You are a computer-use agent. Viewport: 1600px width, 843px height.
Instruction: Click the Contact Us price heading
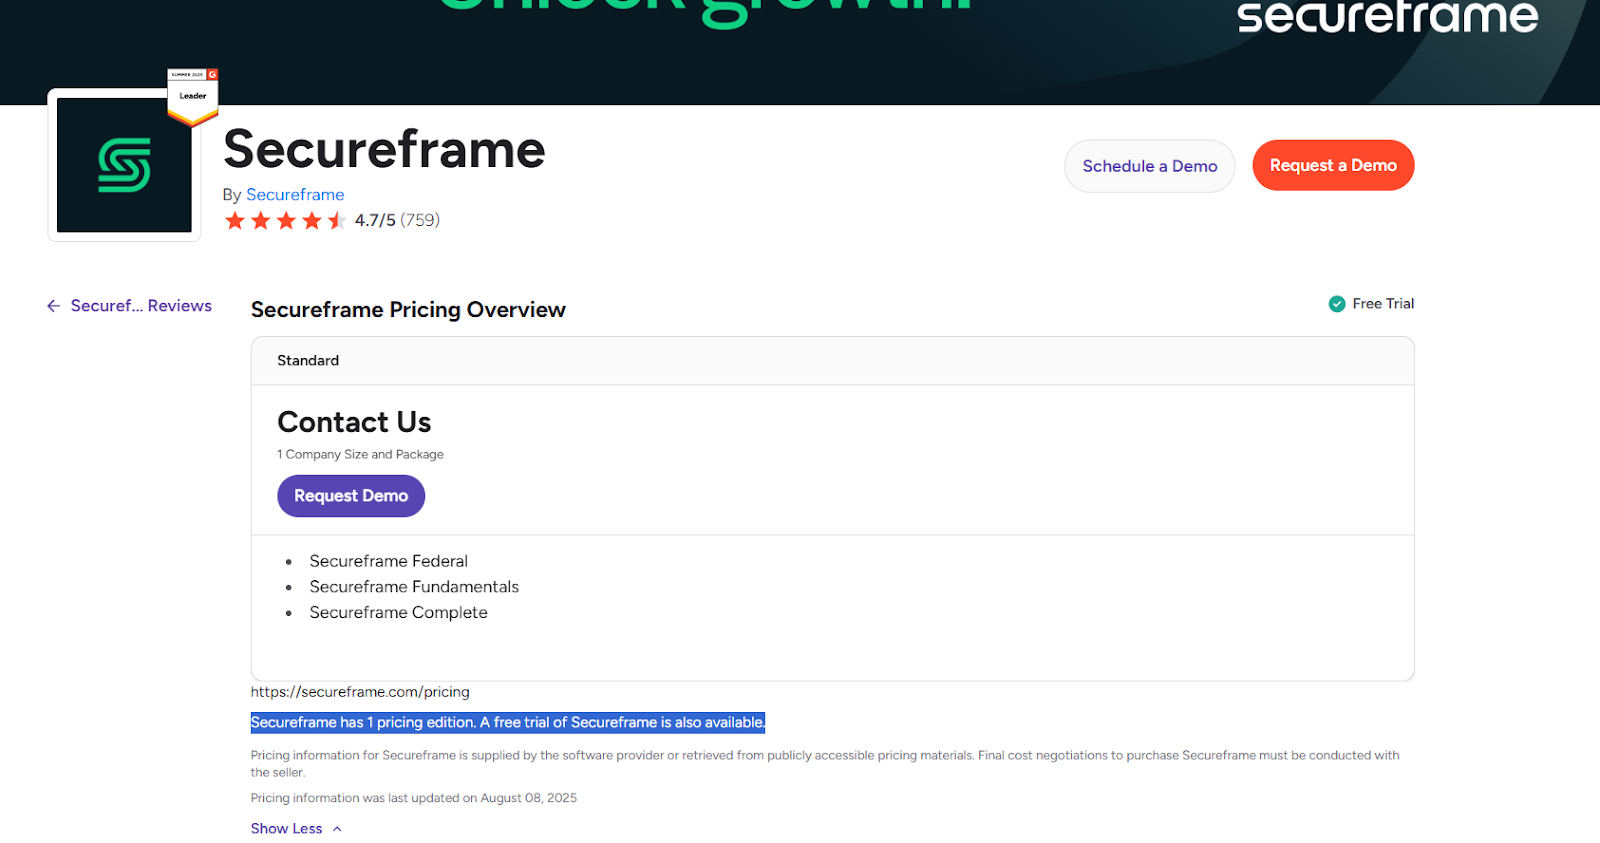[x=354, y=422]
